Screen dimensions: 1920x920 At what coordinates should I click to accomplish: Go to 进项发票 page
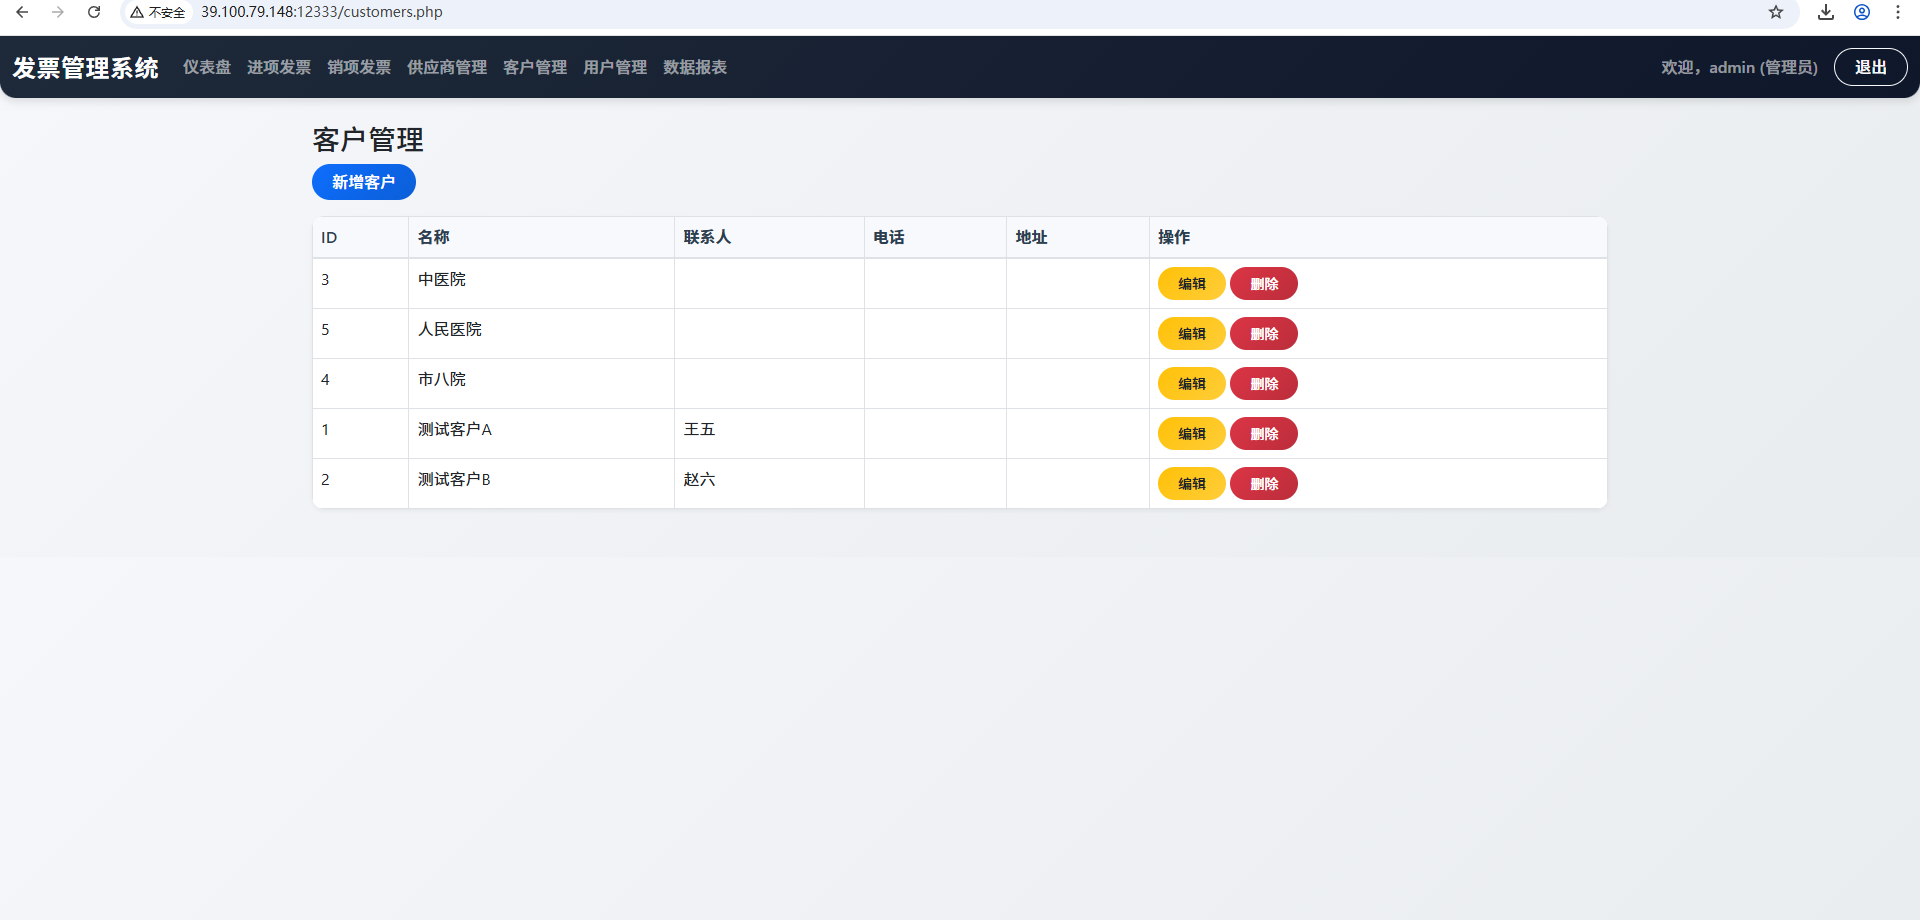coord(279,67)
